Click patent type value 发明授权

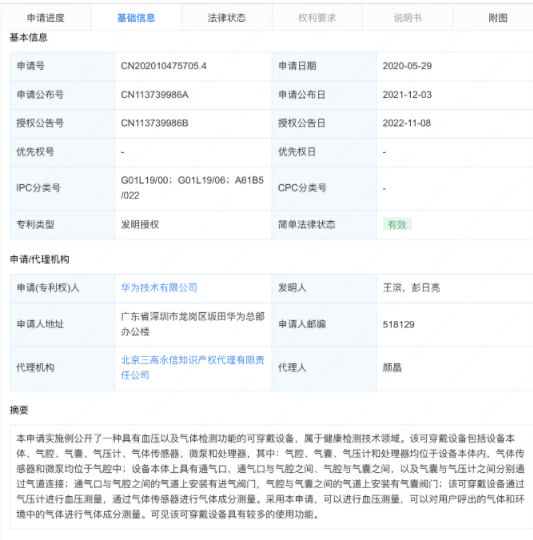tap(140, 225)
